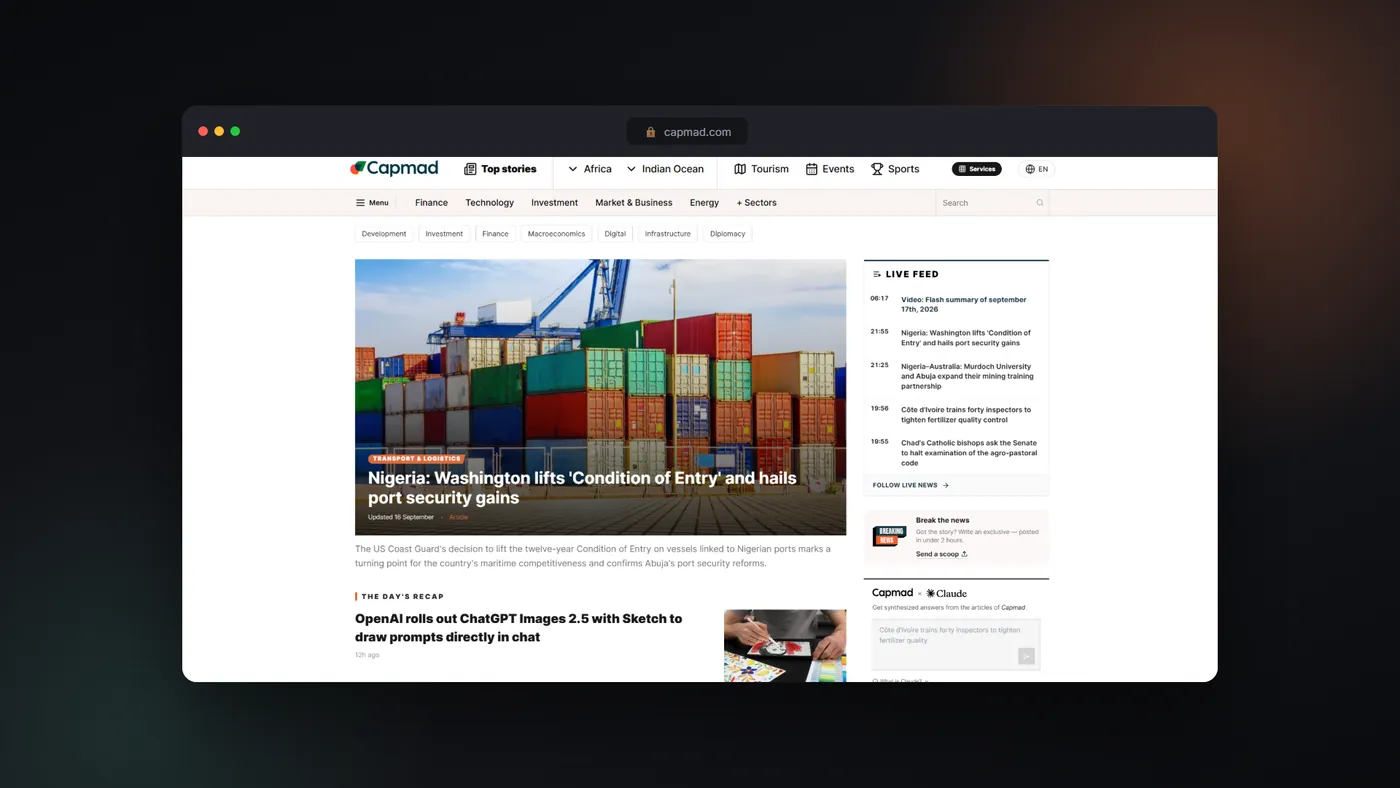Open the Energy section
This screenshot has width=1400, height=788.
pyautogui.click(x=704, y=203)
